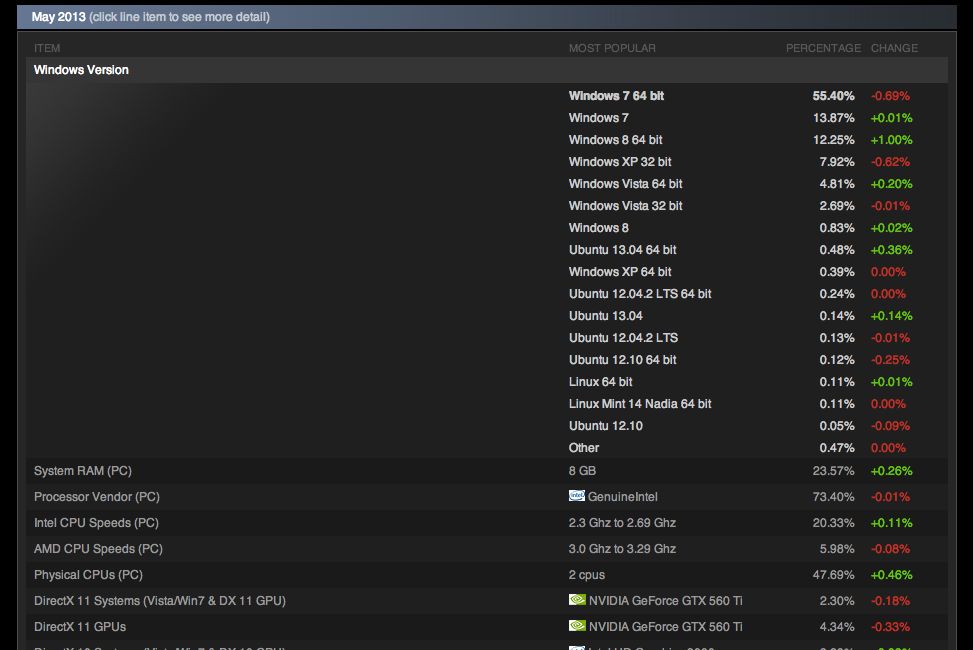The width and height of the screenshot is (973, 650).
Task: Collapse the Windows Version section
Action: point(486,70)
